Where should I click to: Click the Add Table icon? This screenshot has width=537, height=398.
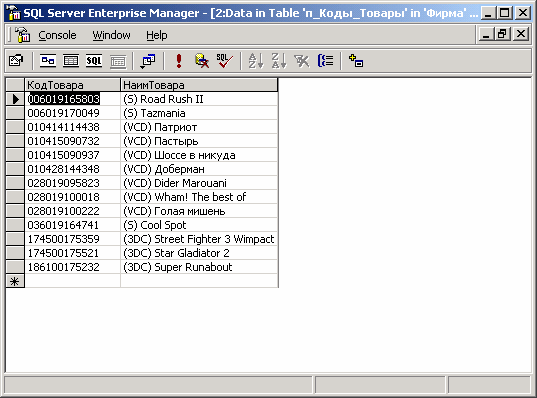pyautogui.click(x=356, y=61)
